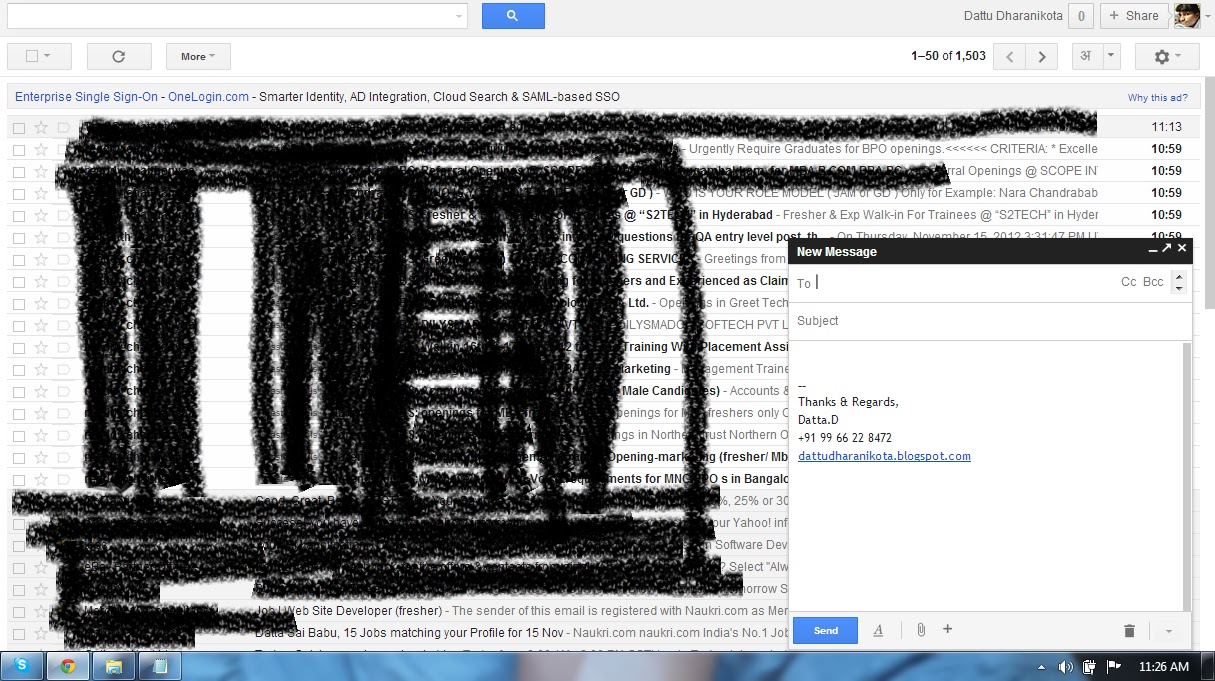The image size is (1215, 681).
Task: Click the taskbar clock showing 11:26 AM
Action: 1163,667
